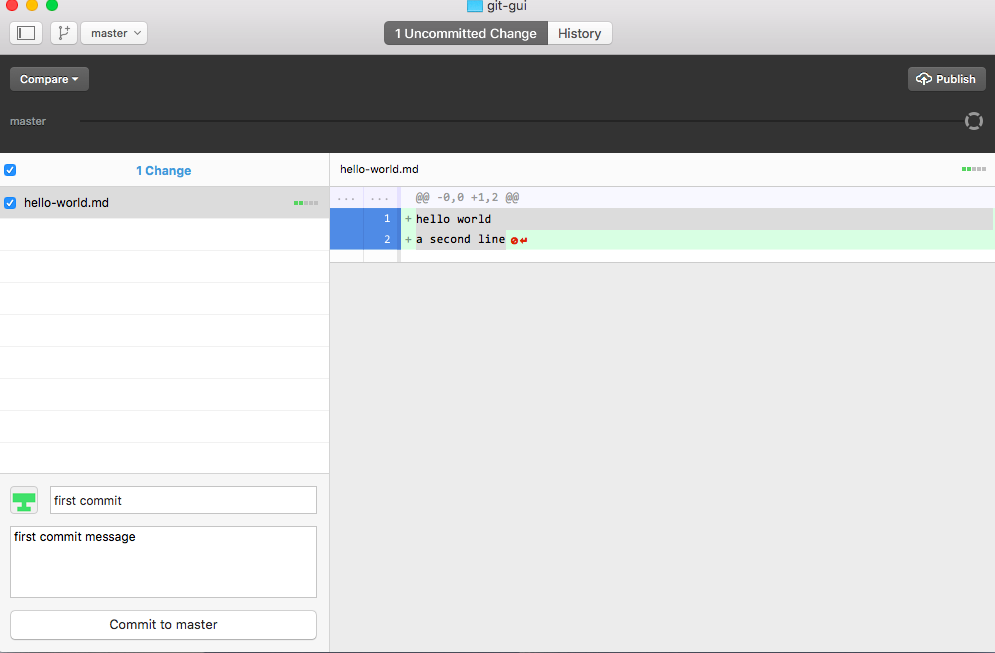995x653 pixels.
Task: Toggle the sidebar panel icon
Action: tap(26, 33)
